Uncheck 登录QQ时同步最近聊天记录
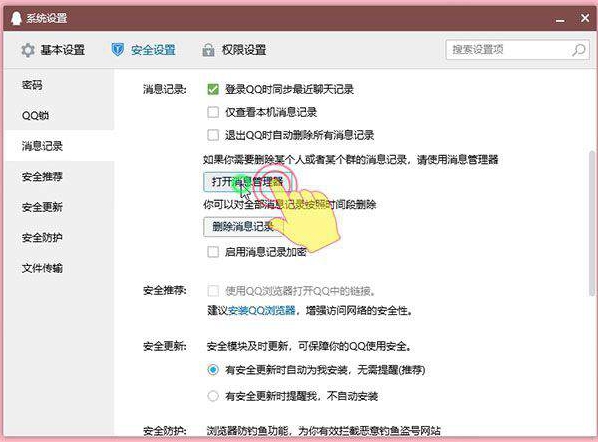The image size is (598, 442). pos(213,90)
